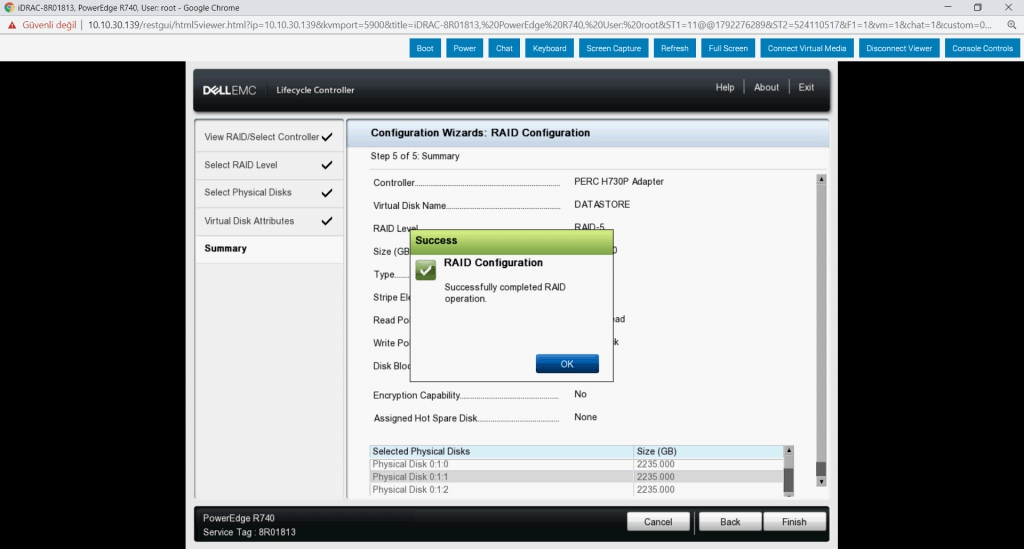Click the Finish button

point(794,522)
